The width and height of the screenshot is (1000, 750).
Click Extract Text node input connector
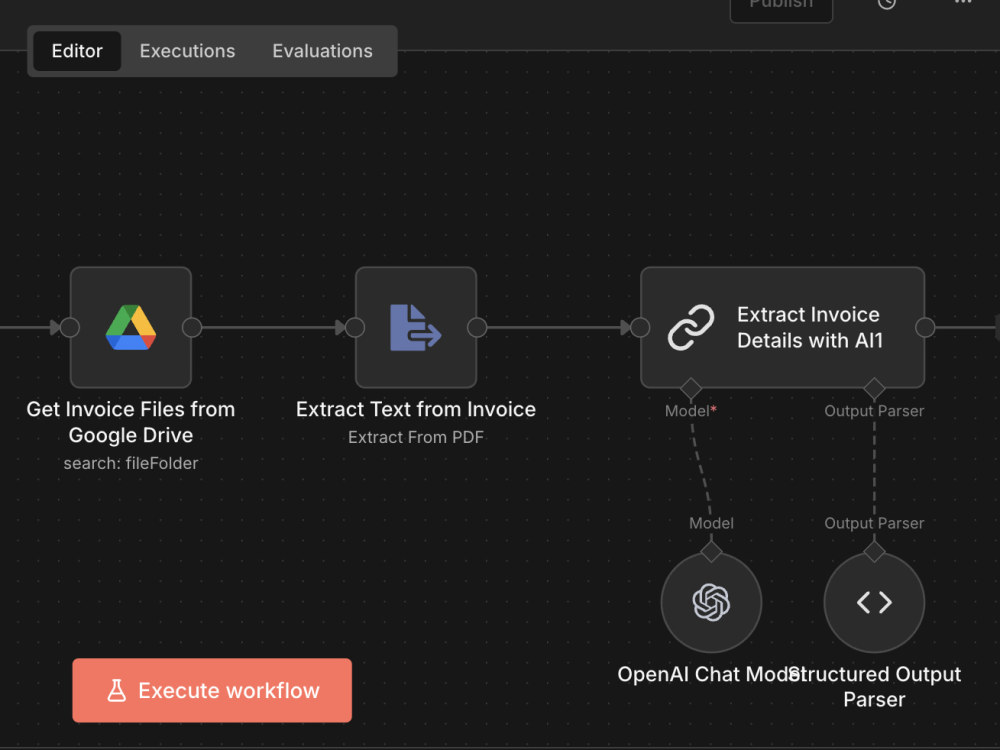tap(355, 328)
